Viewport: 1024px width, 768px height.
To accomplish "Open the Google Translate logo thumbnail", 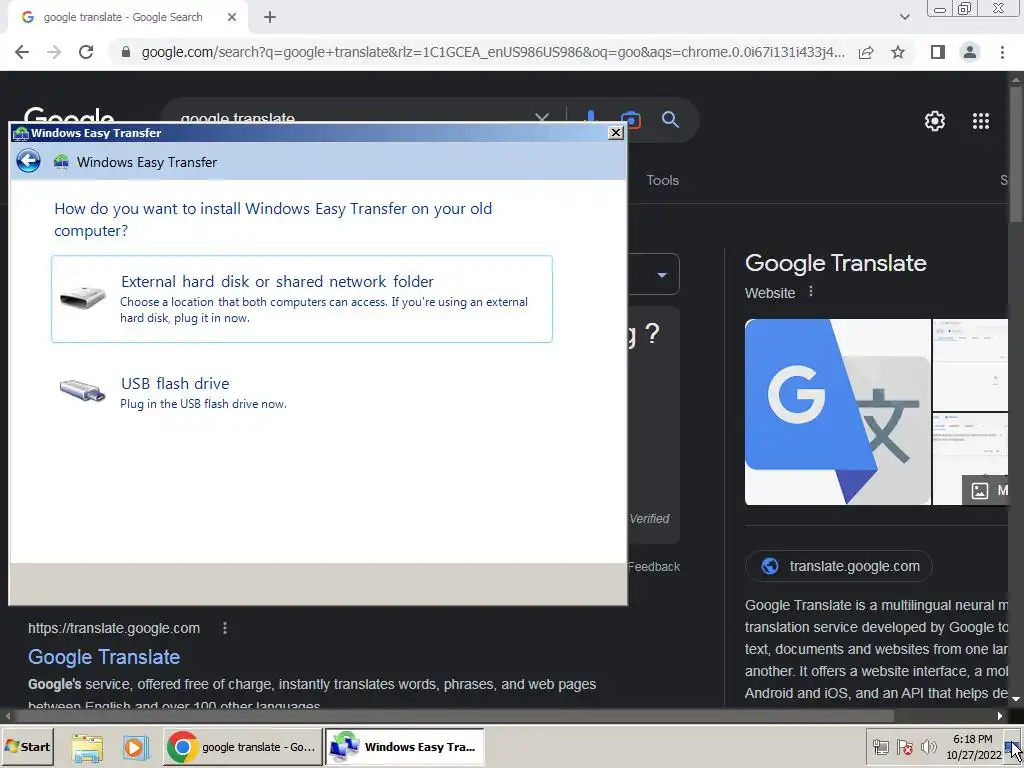I will [x=837, y=412].
